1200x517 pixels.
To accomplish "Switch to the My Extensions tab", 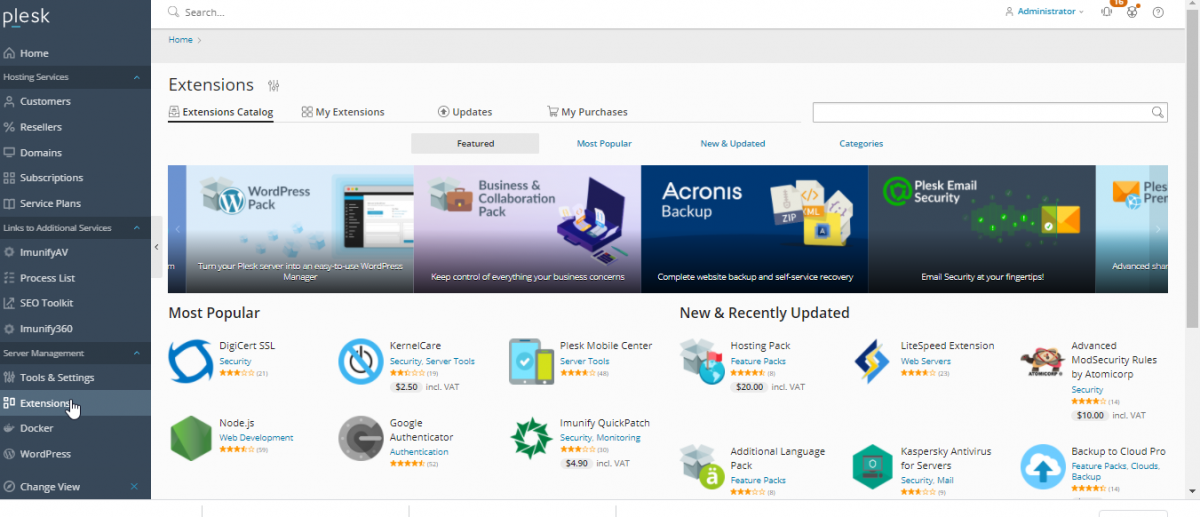I will point(343,112).
